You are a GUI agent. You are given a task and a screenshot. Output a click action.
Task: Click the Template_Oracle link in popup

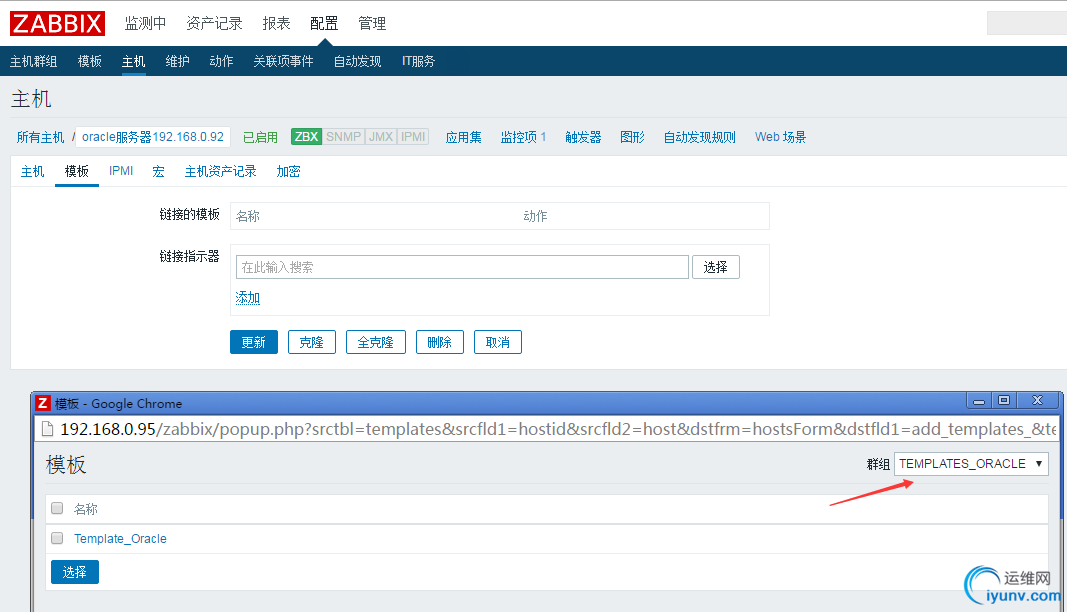point(120,538)
